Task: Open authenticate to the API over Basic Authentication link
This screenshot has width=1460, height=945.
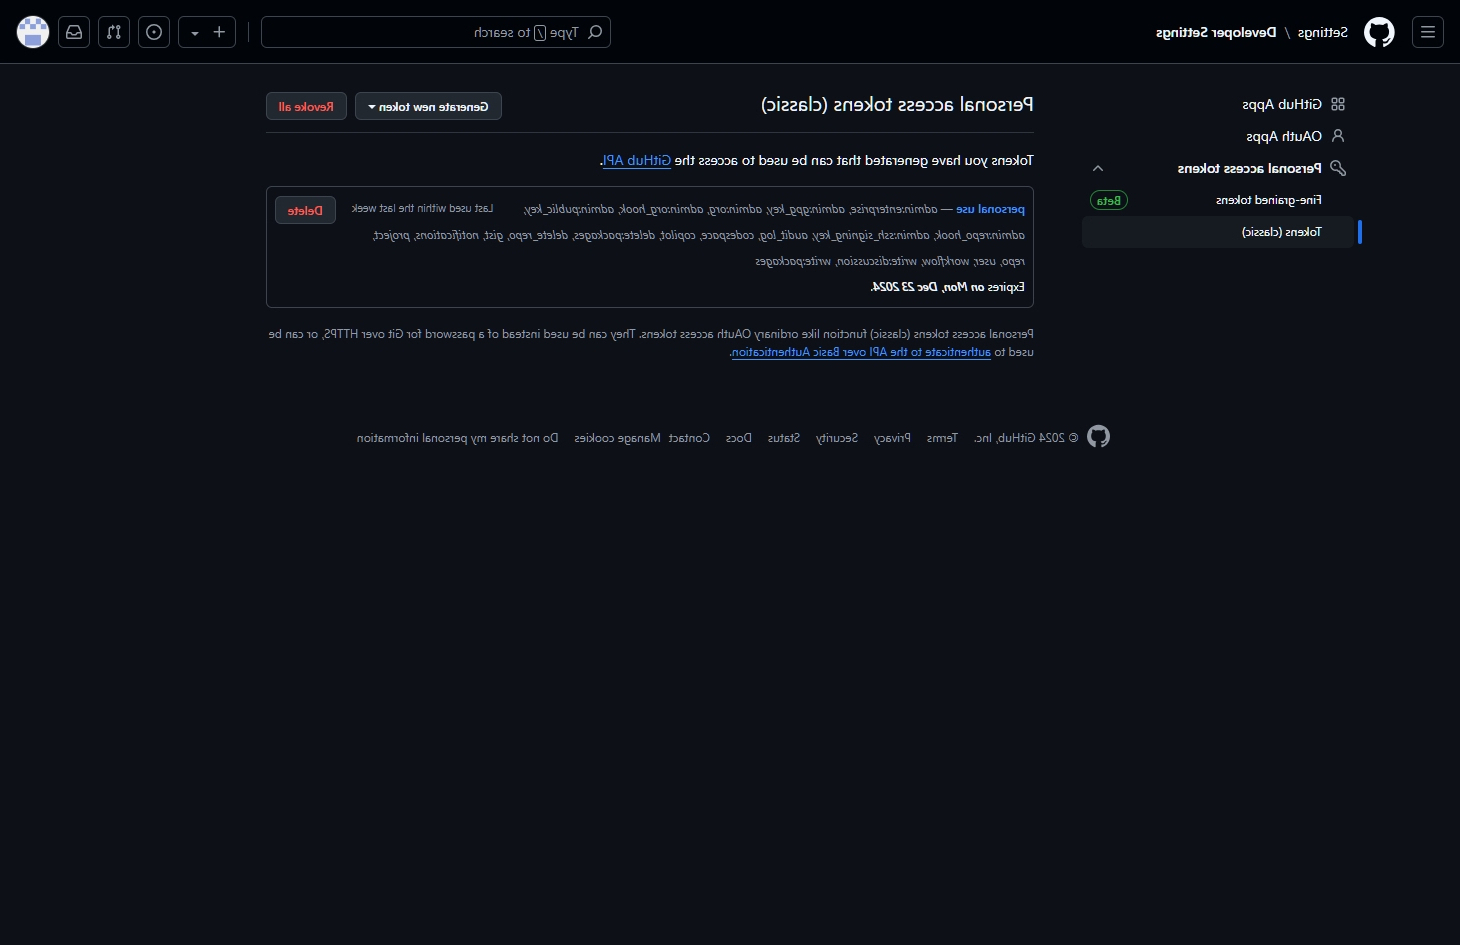Action: [x=861, y=352]
